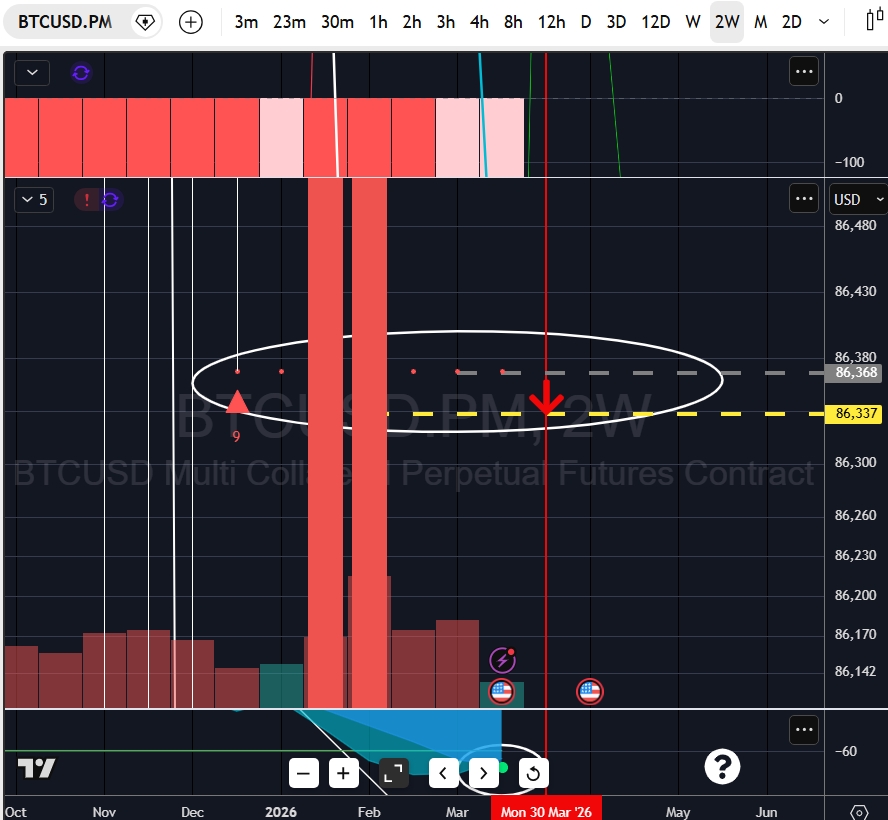The width and height of the screenshot is (888, 820).
Task: Click the 86,368 grey price label
Action: click(854, 373)
